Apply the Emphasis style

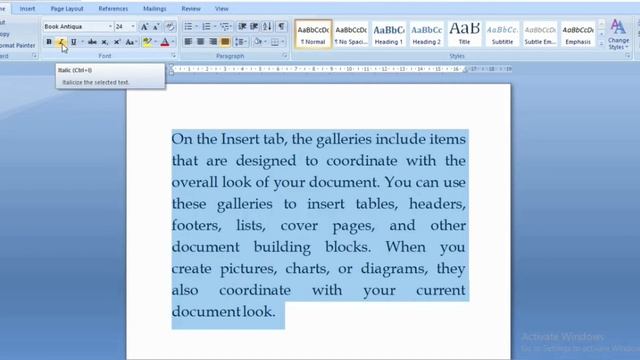(x=578, y=34)
